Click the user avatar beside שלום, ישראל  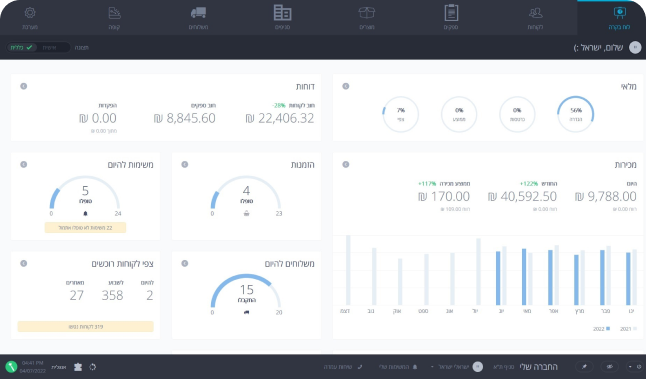click(x=635, y=47)
